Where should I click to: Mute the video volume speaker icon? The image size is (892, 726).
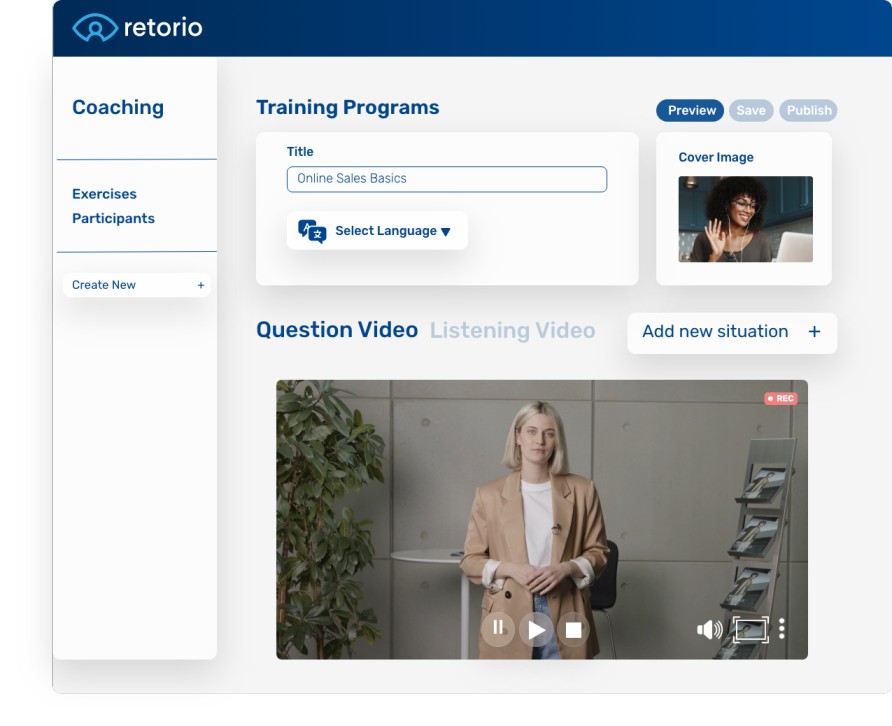[709, 629]
